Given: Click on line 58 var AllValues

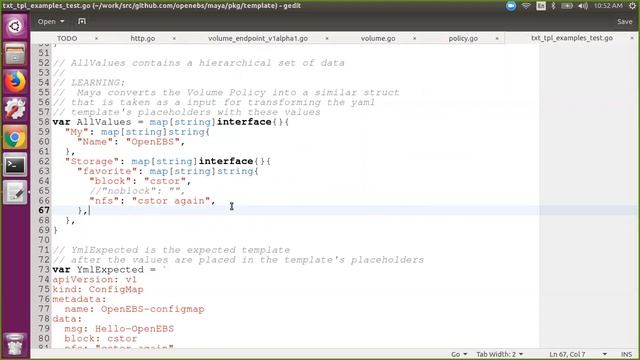Looking at the screenshot, I should coord(171,122).
